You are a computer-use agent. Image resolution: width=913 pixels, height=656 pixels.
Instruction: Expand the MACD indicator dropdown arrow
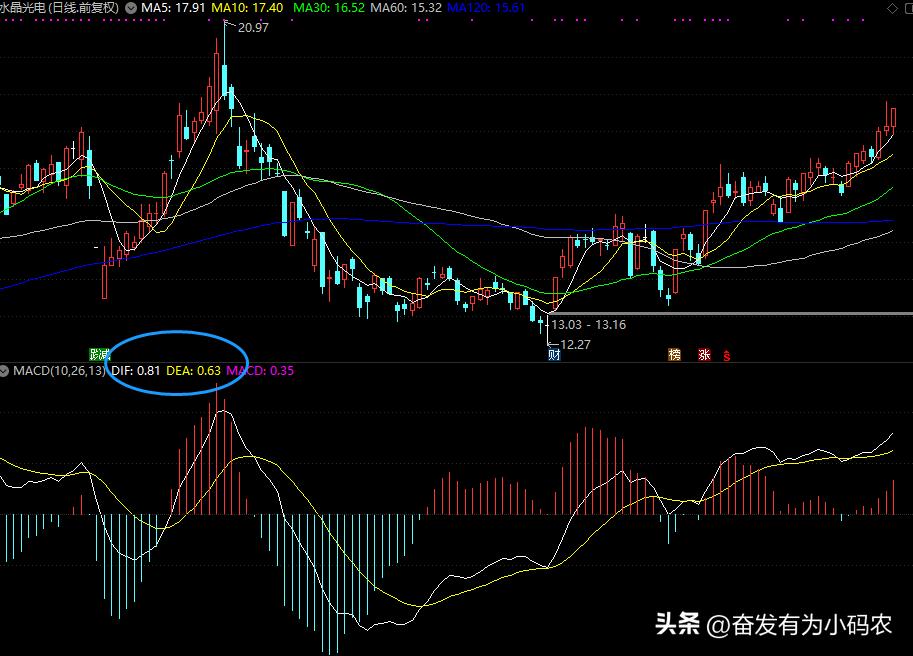[x=4, y=371]
